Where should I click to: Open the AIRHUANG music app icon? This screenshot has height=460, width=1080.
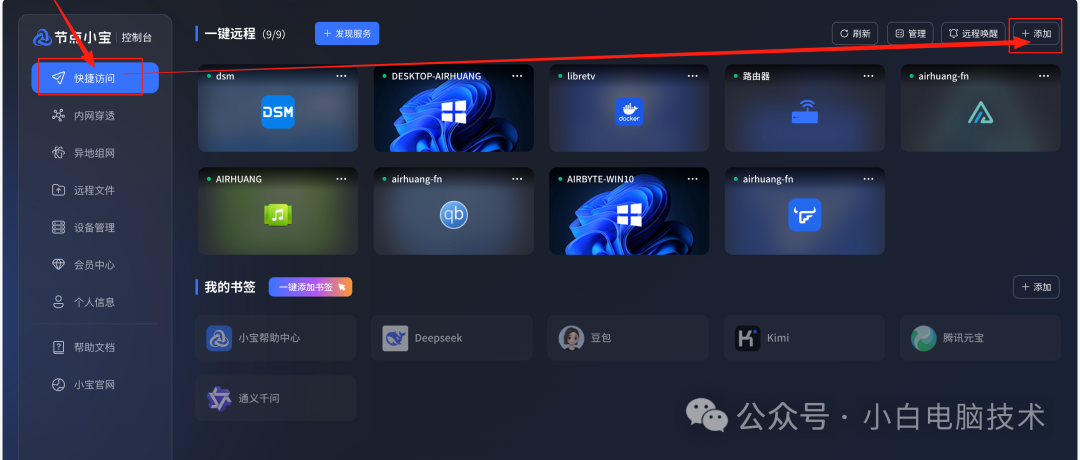(278, 215)
